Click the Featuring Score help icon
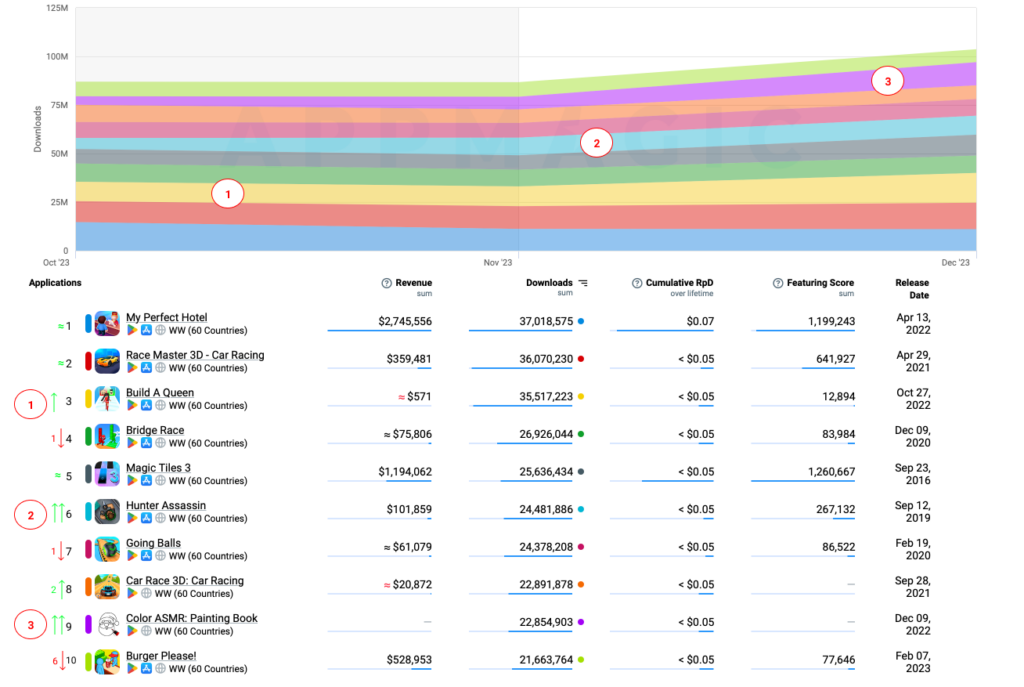The width and height of the screenshot is (1024, 687). click(778, 283)
